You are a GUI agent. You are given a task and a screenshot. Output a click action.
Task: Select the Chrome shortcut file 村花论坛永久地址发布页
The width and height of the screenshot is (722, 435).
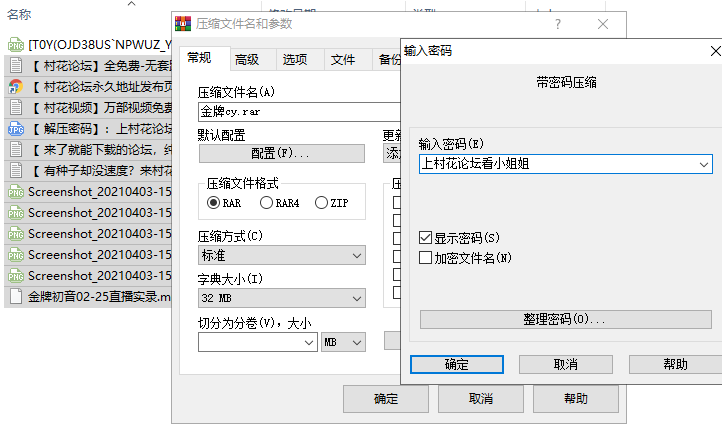click(x=90, y=87)
